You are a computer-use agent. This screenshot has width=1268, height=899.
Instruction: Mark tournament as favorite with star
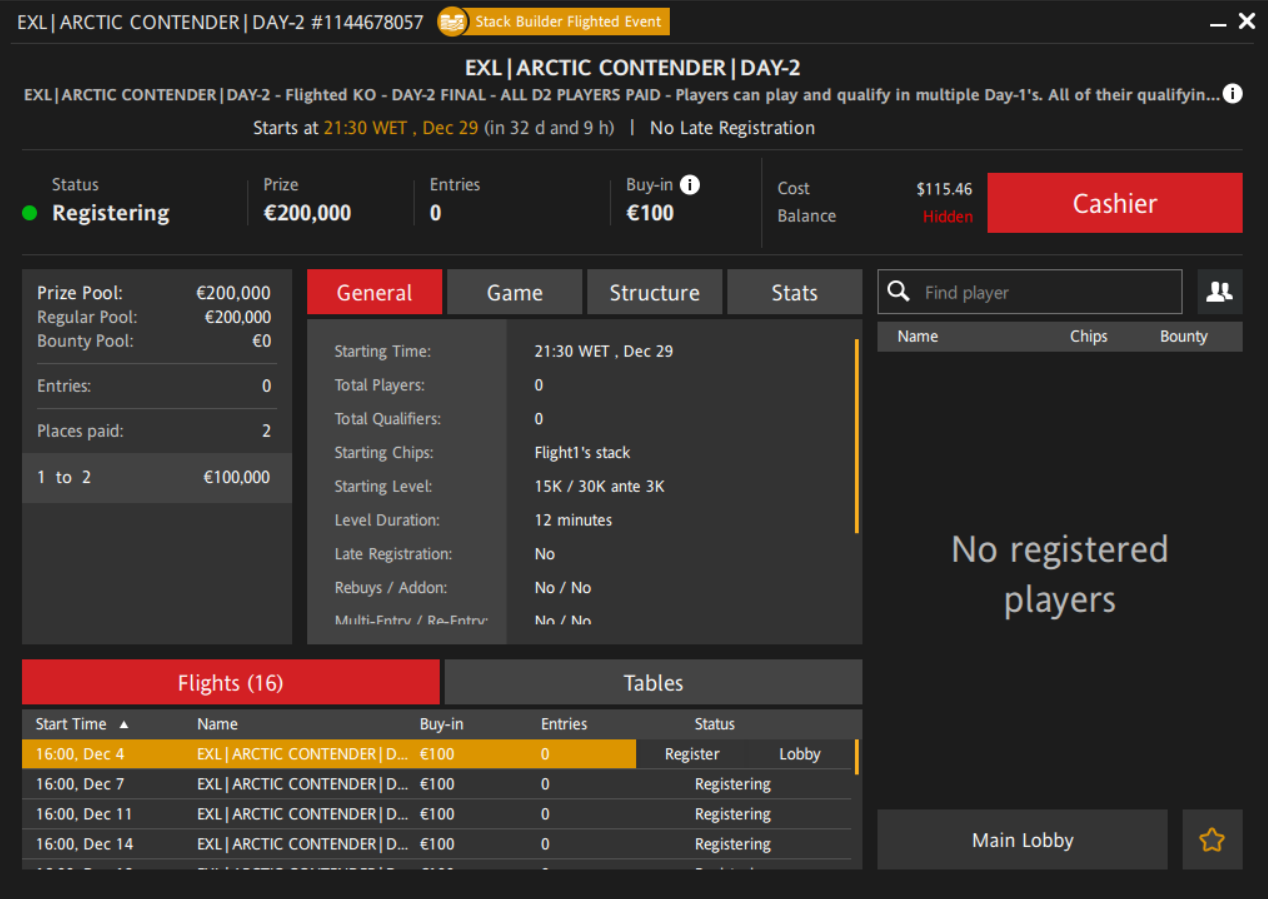(x=1211, y=840)
